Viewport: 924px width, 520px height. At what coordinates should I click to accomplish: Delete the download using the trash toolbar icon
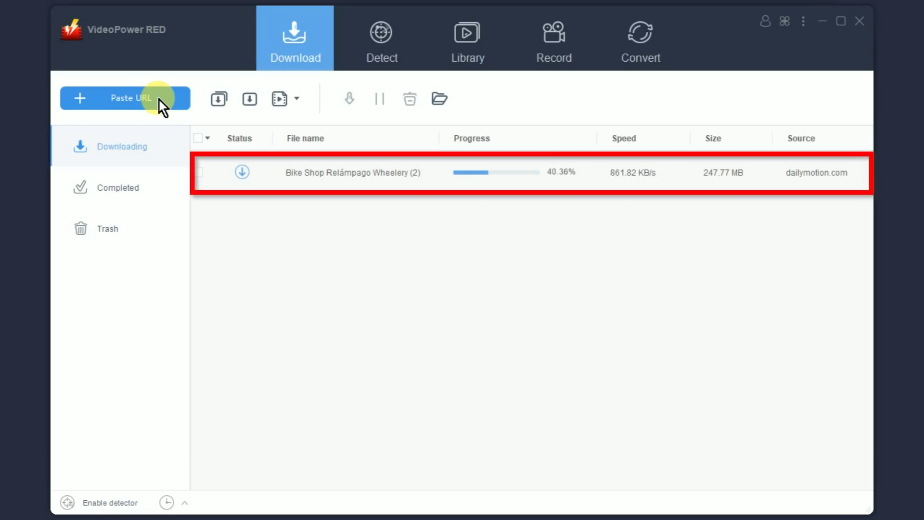pyautogui.click(x=410, y=98)
